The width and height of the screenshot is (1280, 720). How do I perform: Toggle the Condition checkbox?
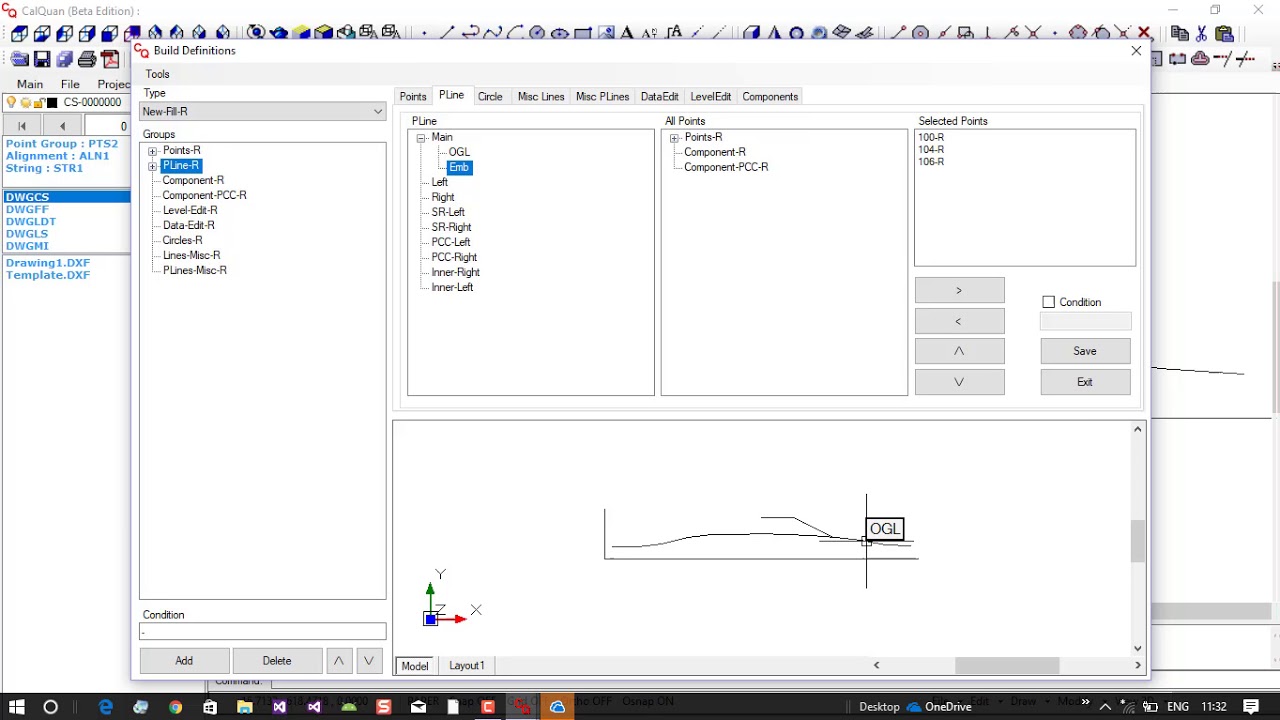pyautogui.click(x=1048, y=302)
